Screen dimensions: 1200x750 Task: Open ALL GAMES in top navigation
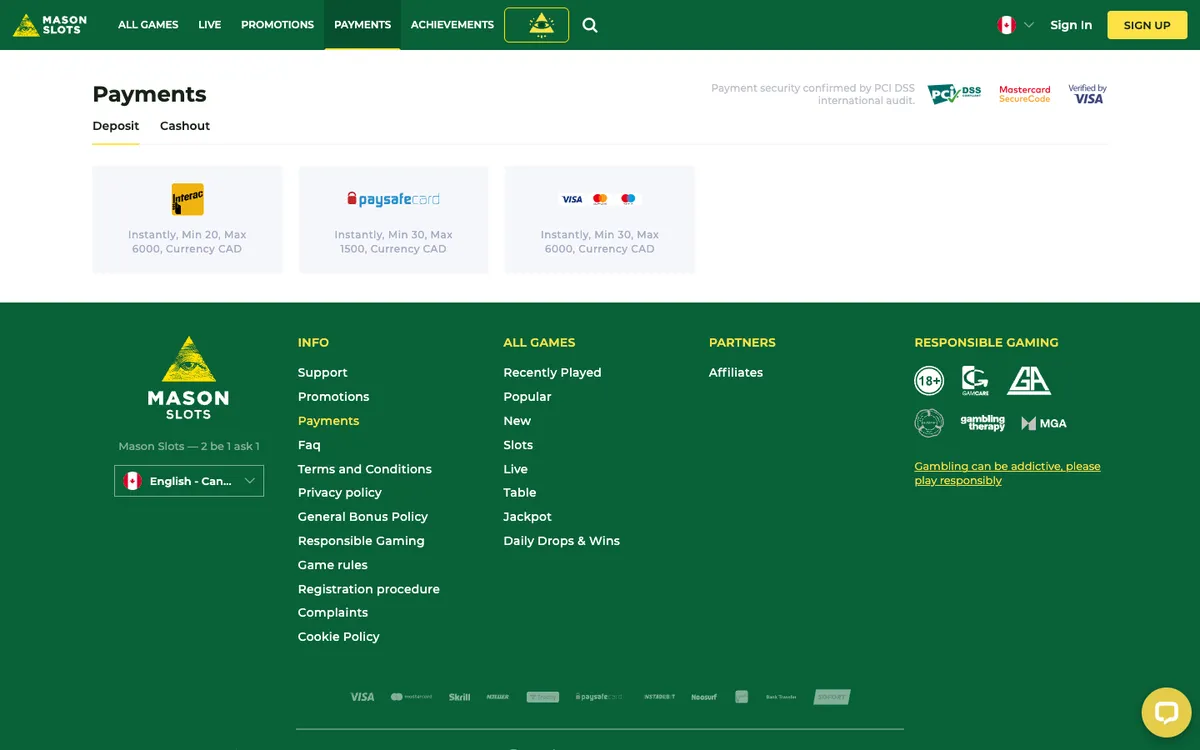pos(148,25)
